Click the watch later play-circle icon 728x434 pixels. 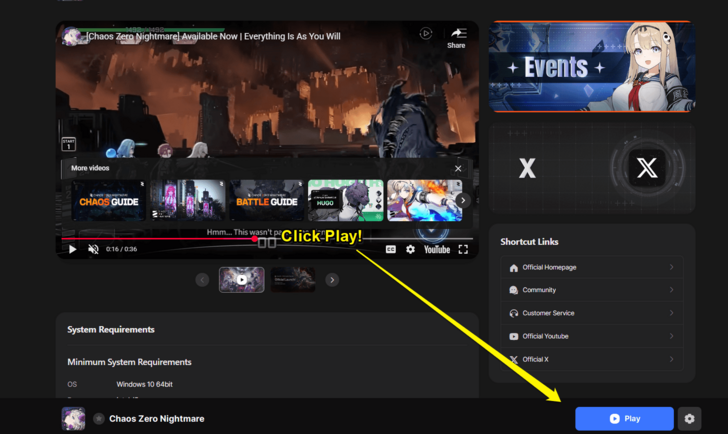click(x=426, y=33)
